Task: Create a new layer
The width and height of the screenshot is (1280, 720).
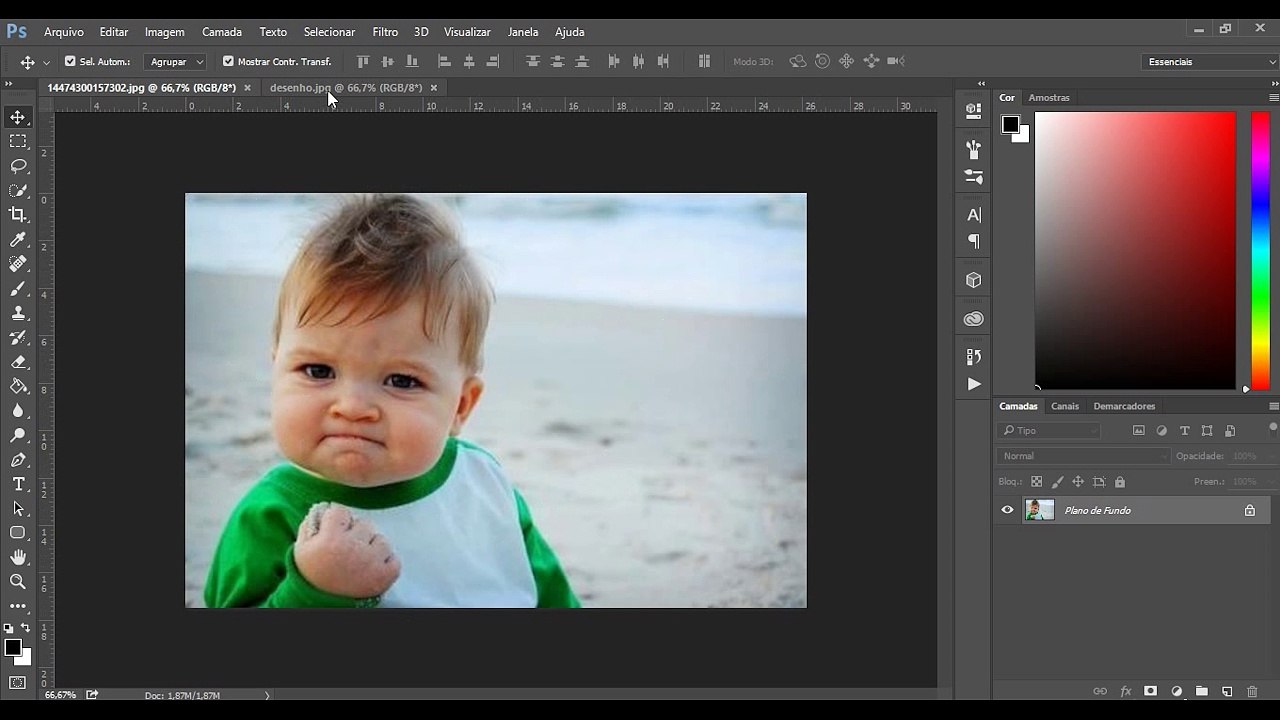Action: 1227,691
